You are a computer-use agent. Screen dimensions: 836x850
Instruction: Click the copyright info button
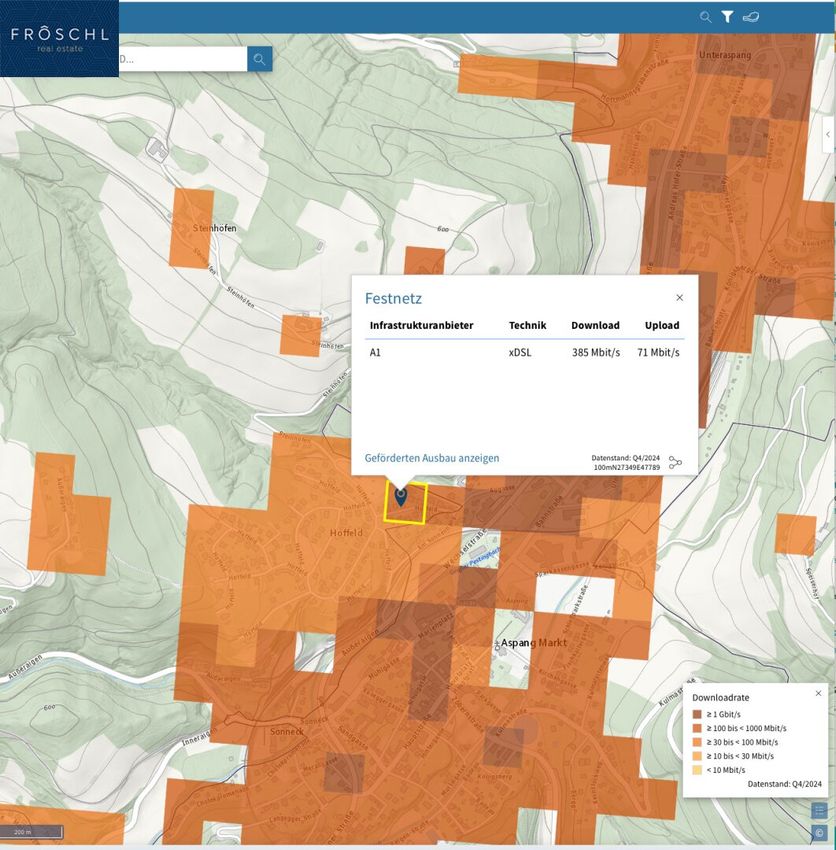819,832
